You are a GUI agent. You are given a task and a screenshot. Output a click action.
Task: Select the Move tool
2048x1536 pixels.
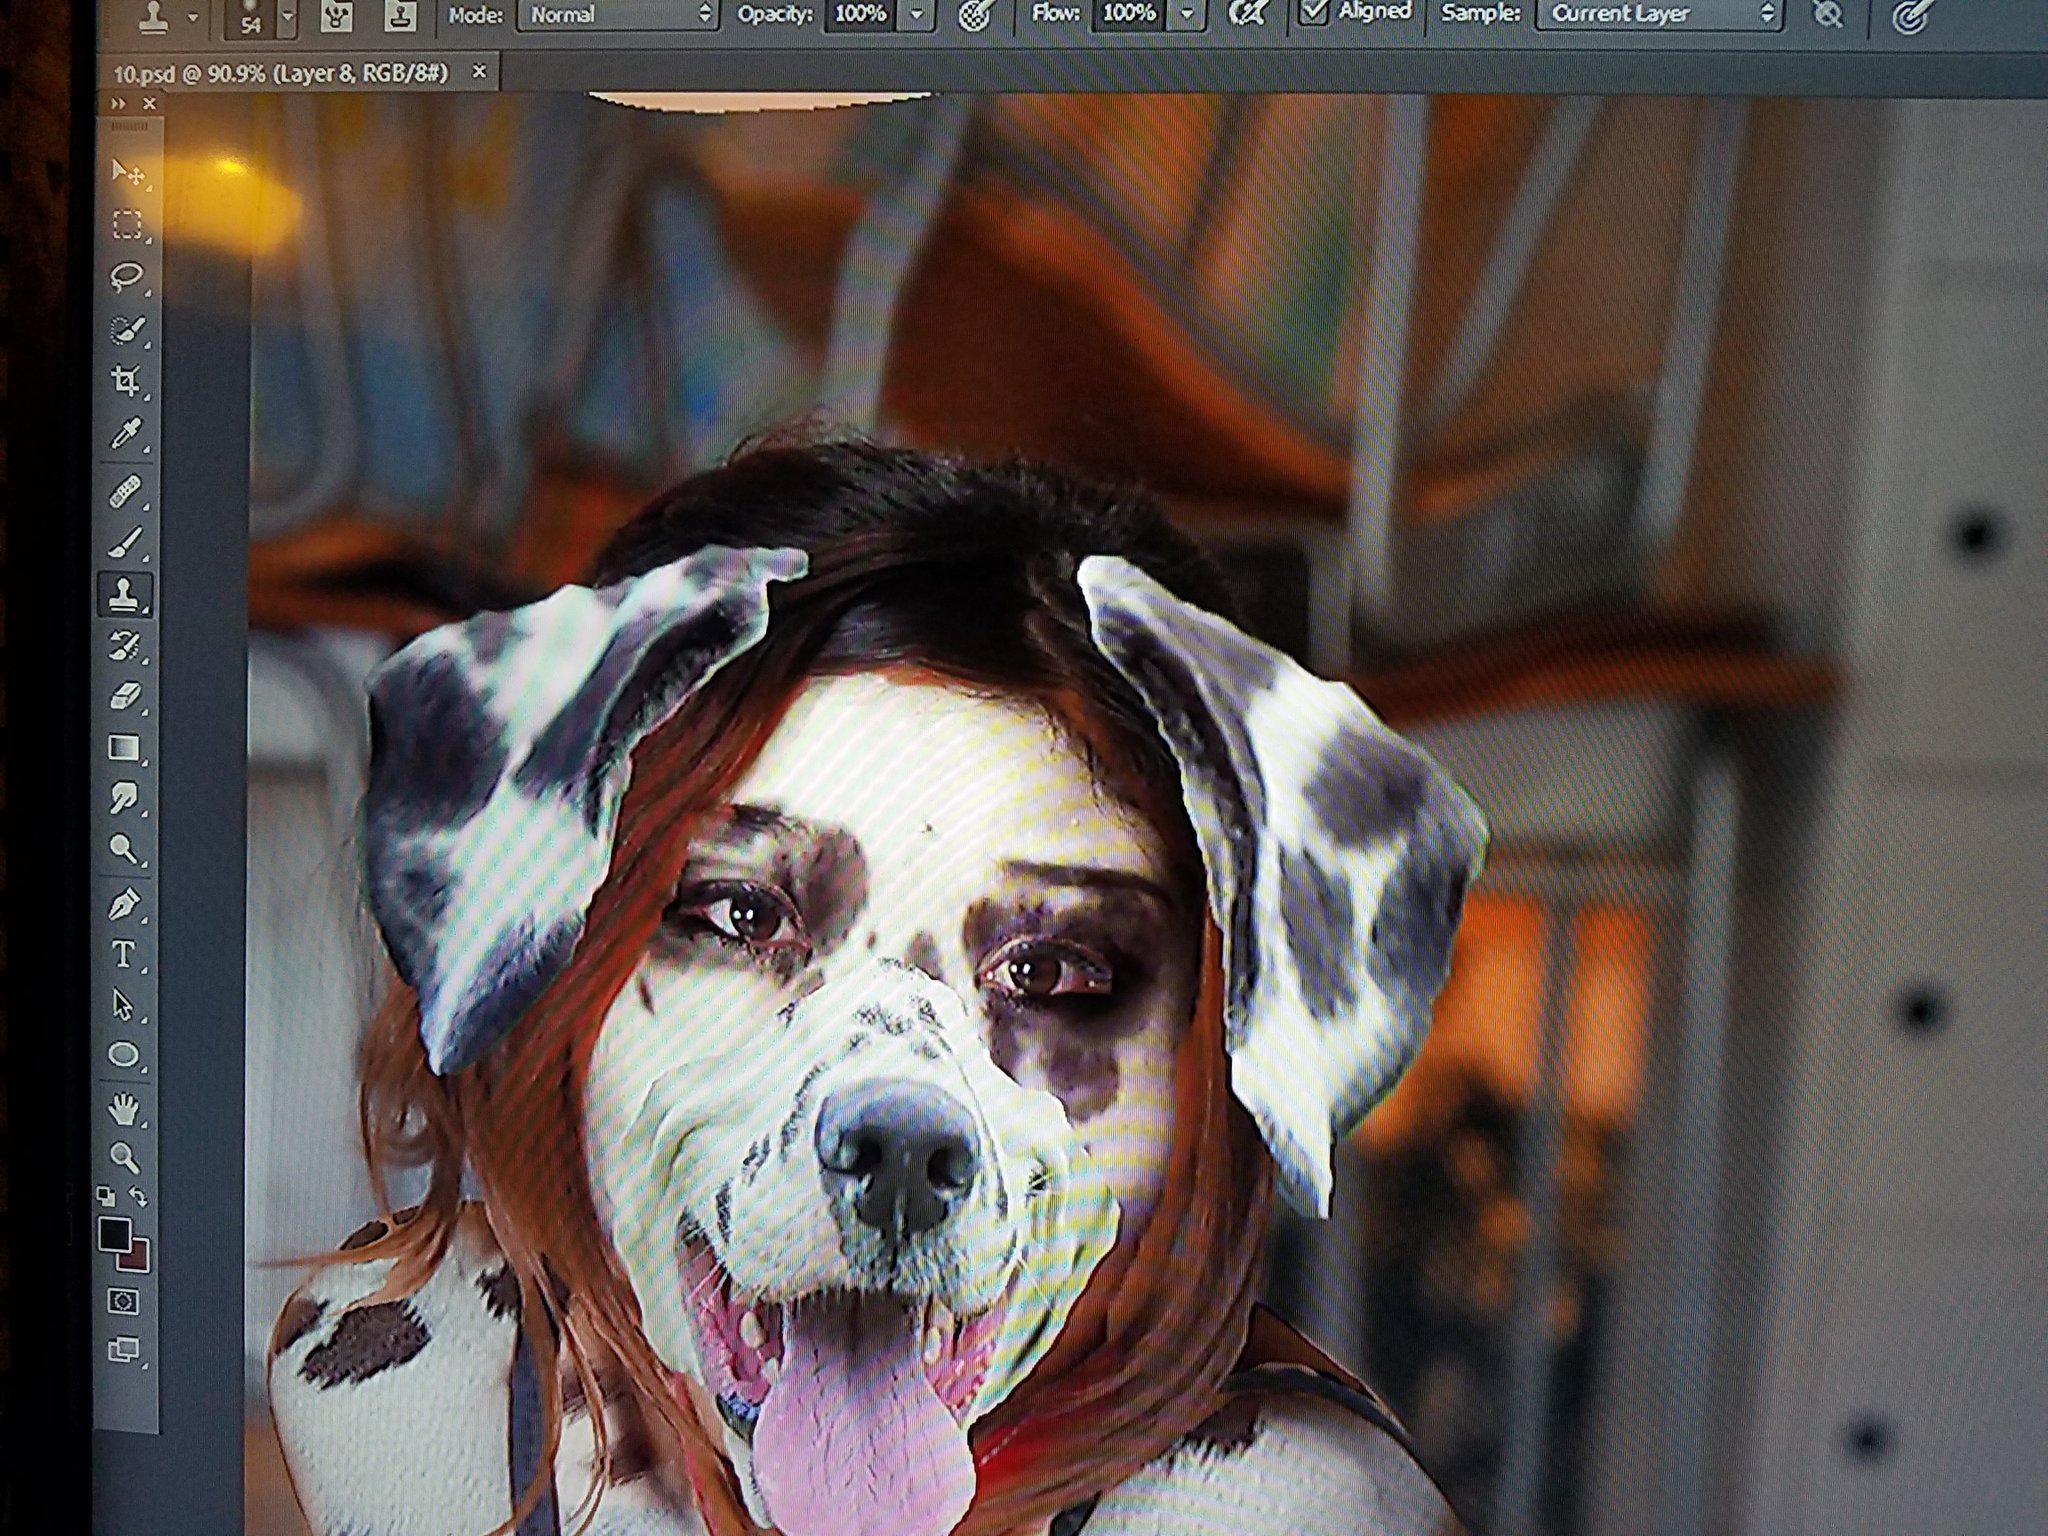pos(127,172)
